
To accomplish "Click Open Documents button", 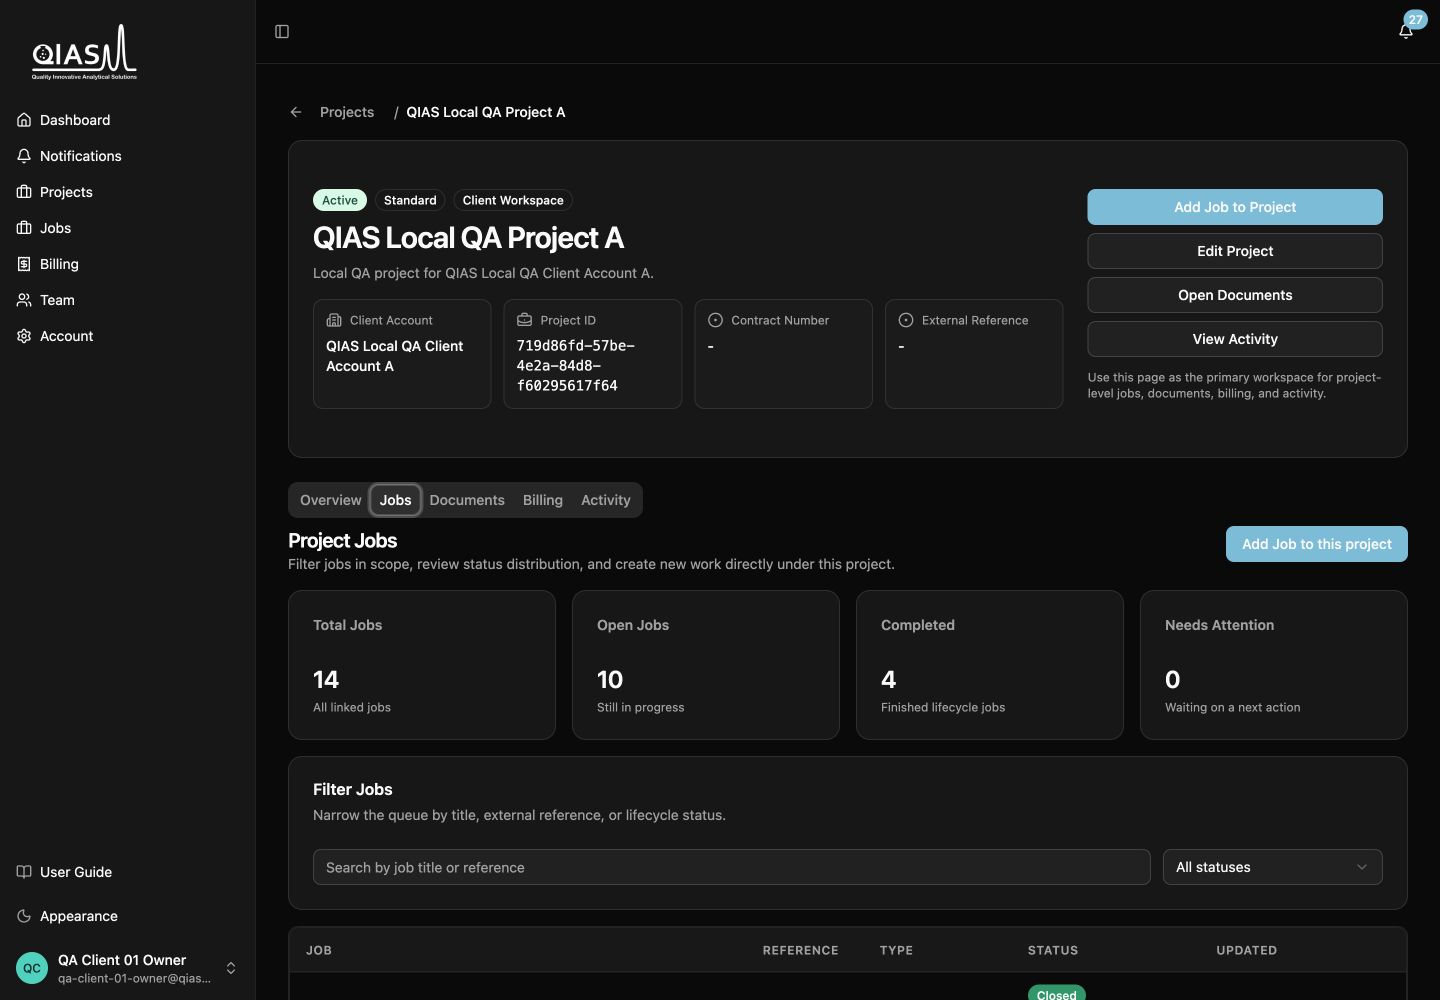I will [1235, 295].
